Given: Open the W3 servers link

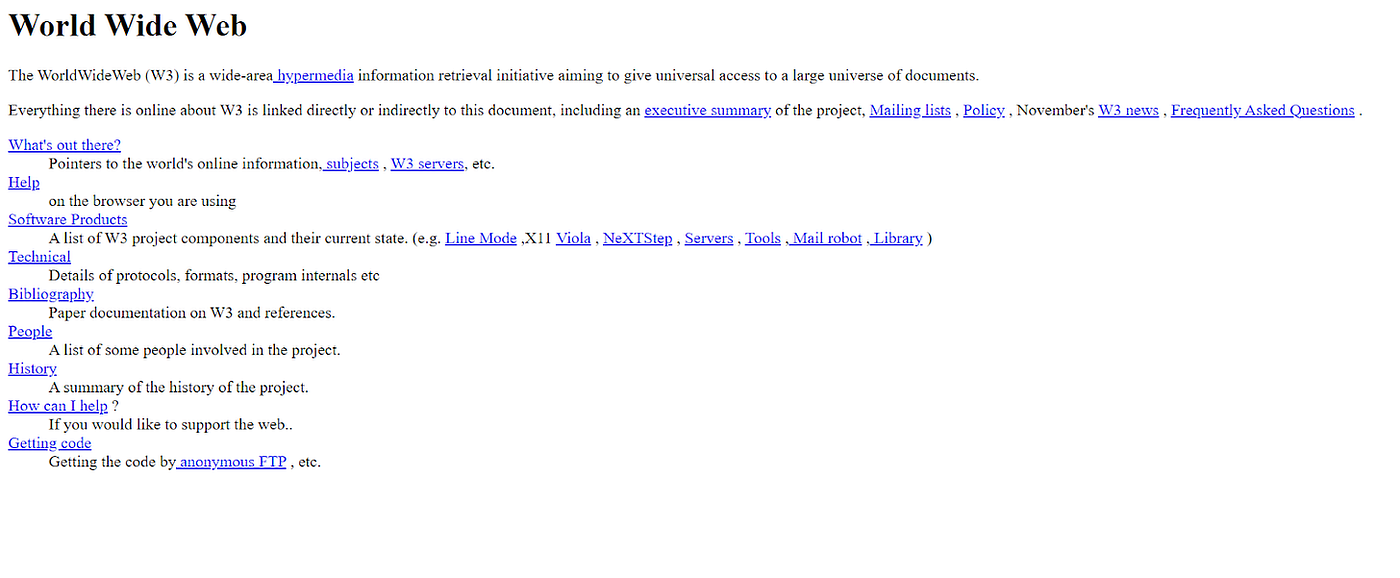Looking at the screenshot, I should click(x=427, y=163).
